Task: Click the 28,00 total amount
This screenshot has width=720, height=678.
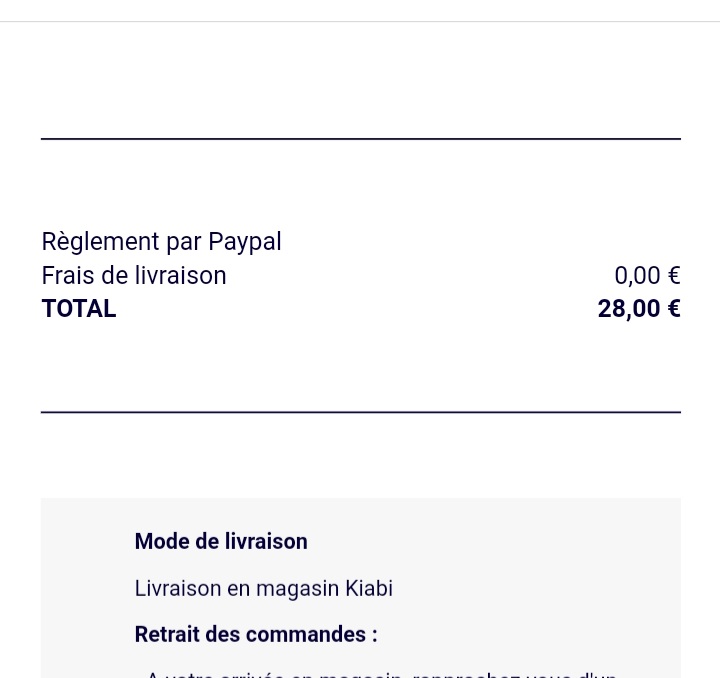Action: coord(629,309)
